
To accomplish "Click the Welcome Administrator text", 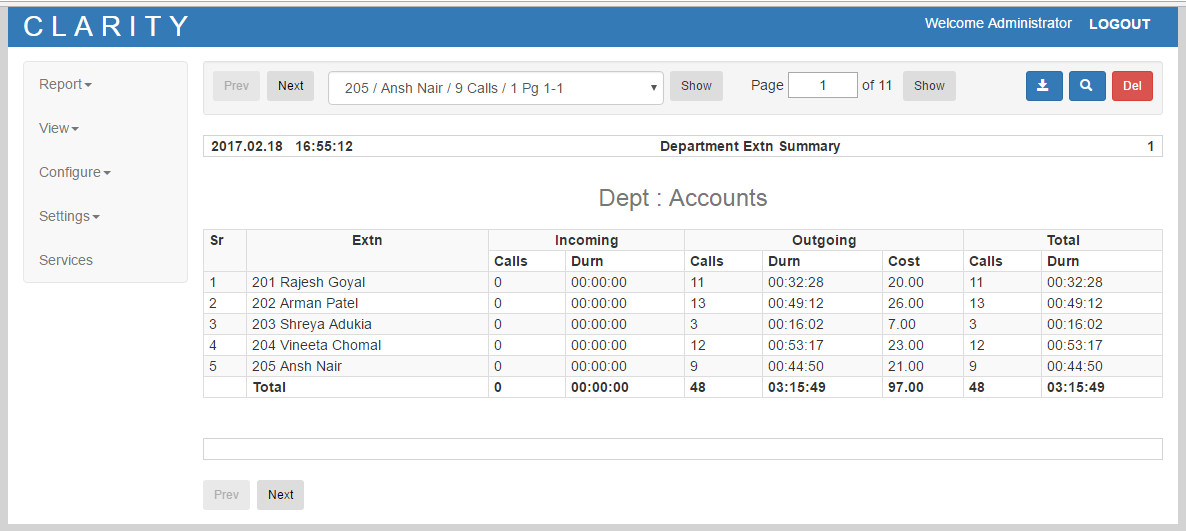I will (998, 23).
